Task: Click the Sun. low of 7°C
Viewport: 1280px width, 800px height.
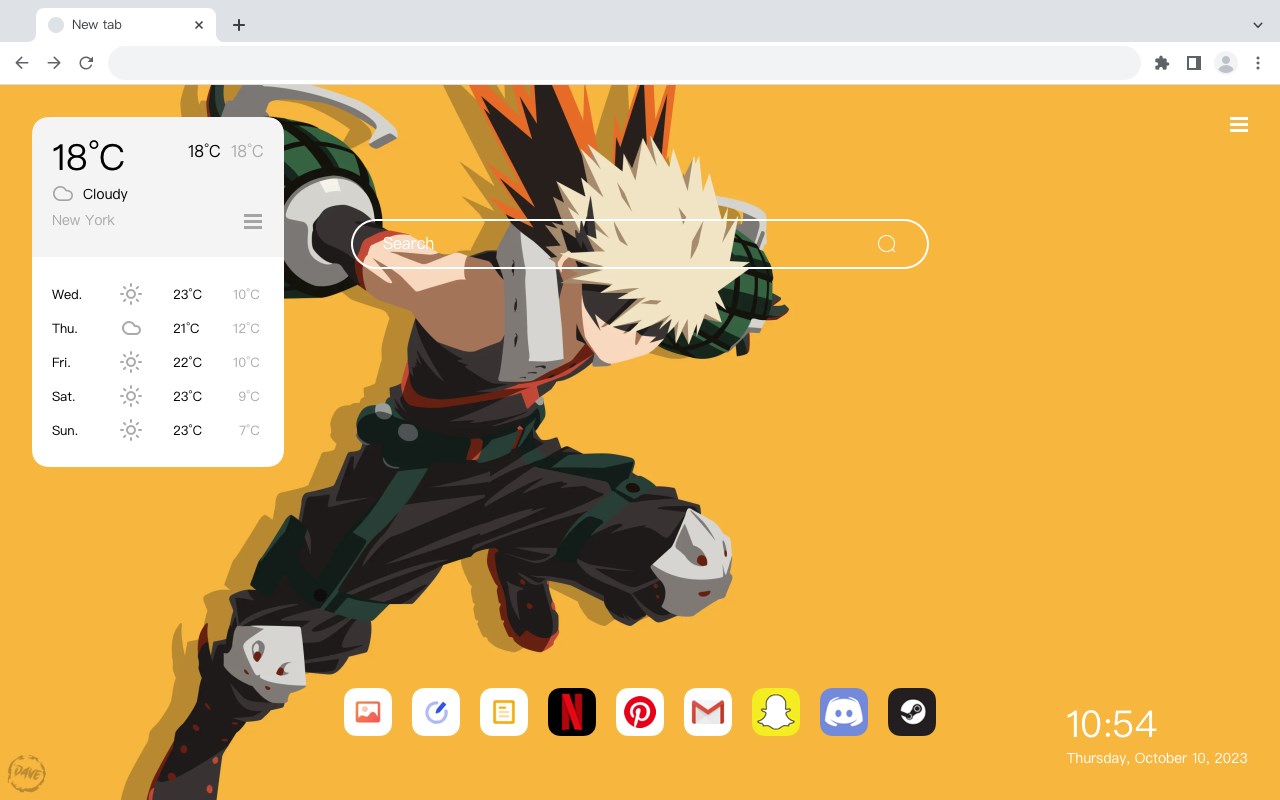Action: [249, 430]
